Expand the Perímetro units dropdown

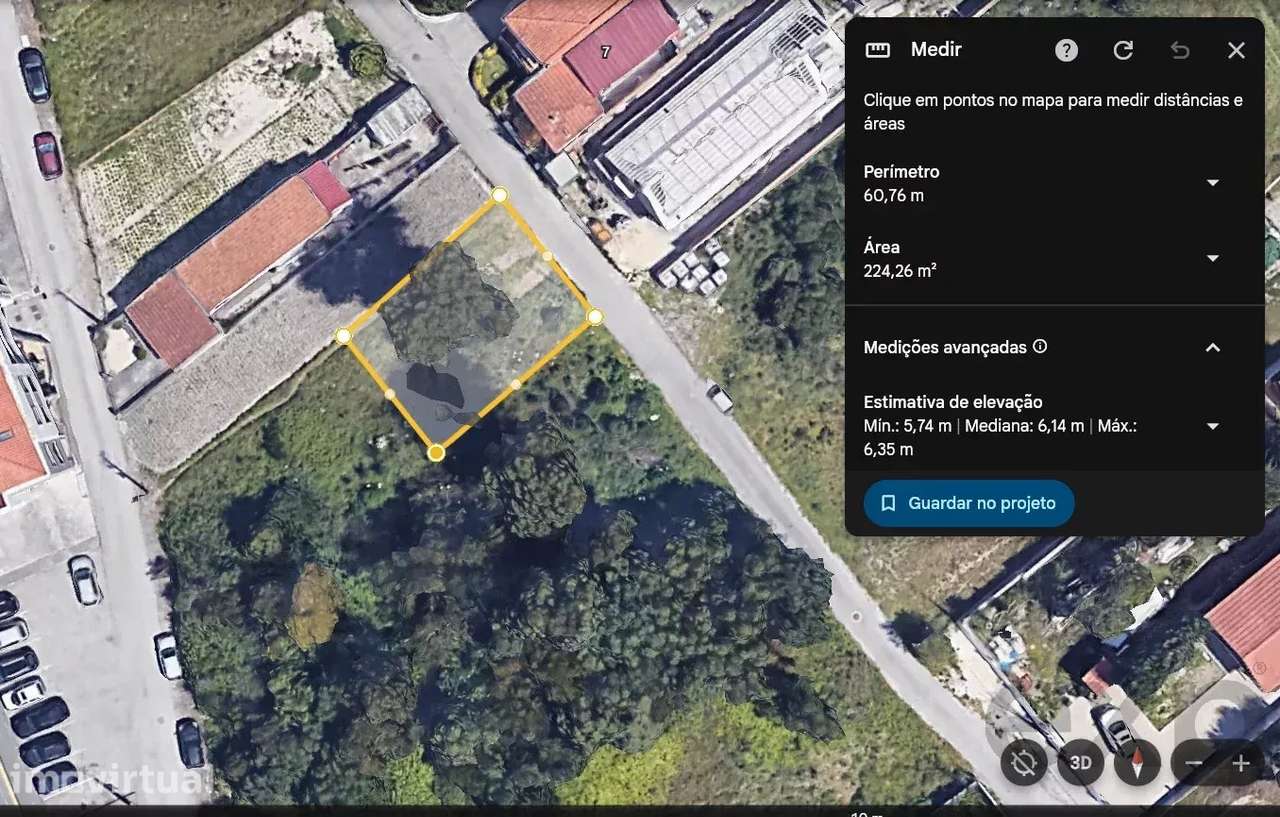pyautogui.click(x=1213, y=183)
